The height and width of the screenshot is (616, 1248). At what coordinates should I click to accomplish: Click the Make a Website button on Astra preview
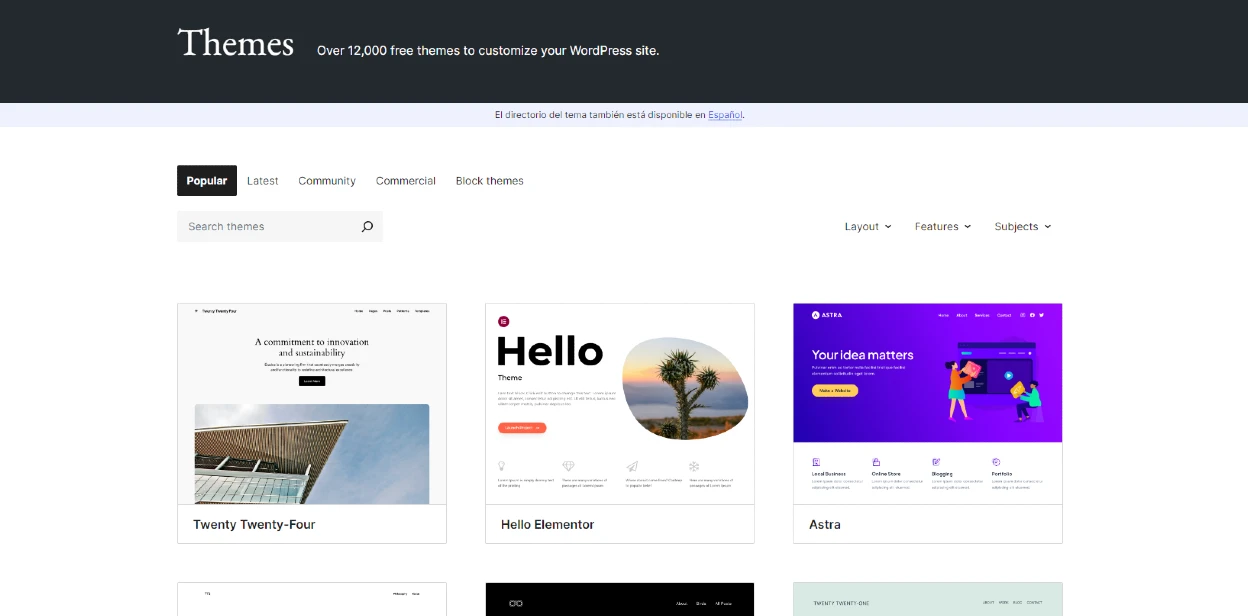(x=835, y=390)
